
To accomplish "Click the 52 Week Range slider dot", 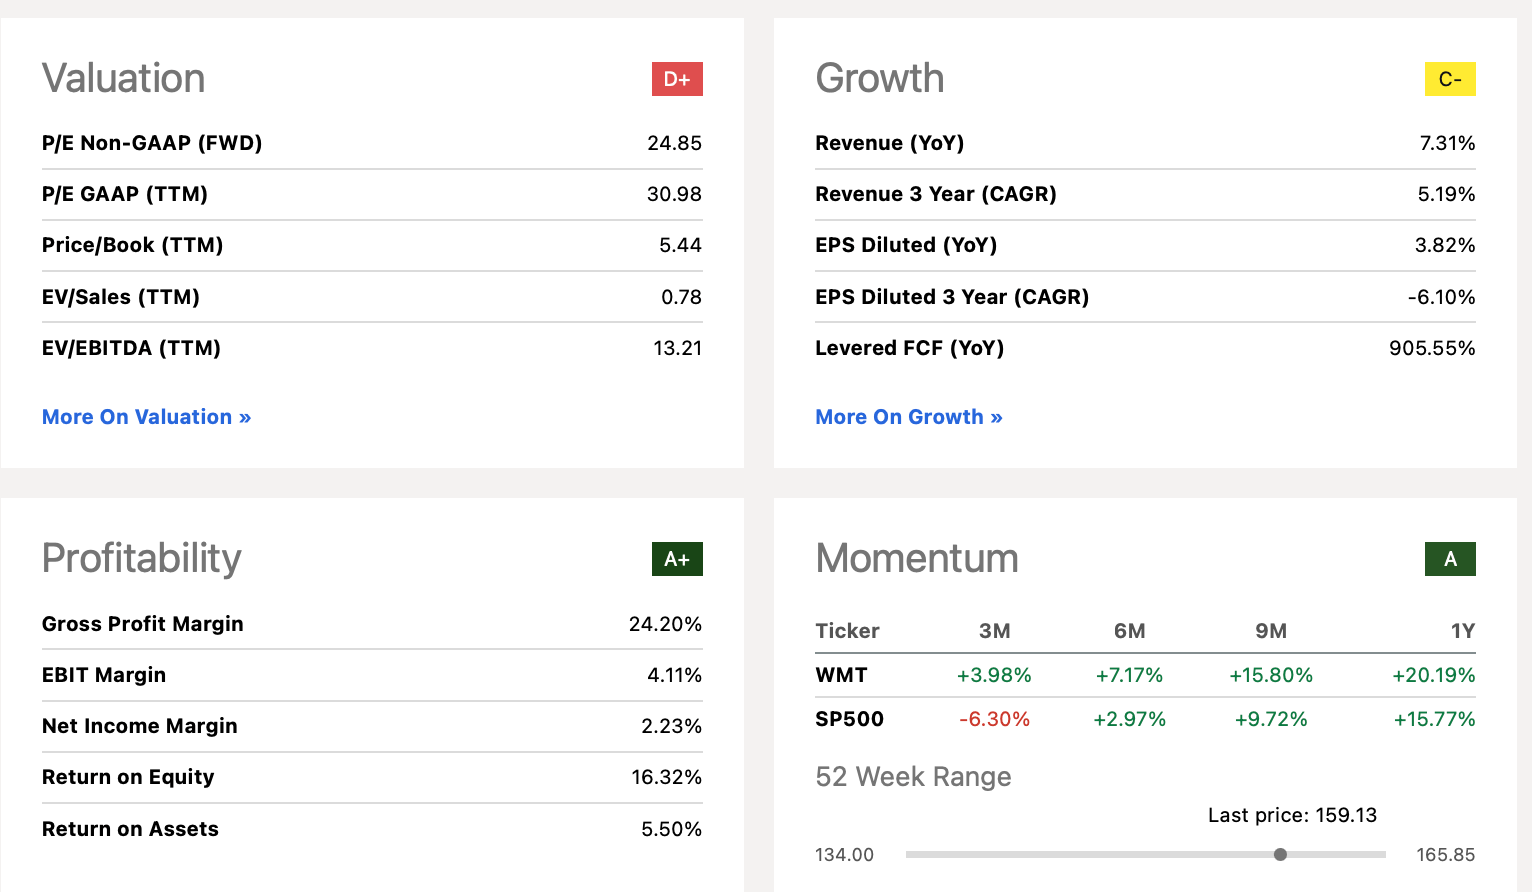I will (x=1280, y=854).
